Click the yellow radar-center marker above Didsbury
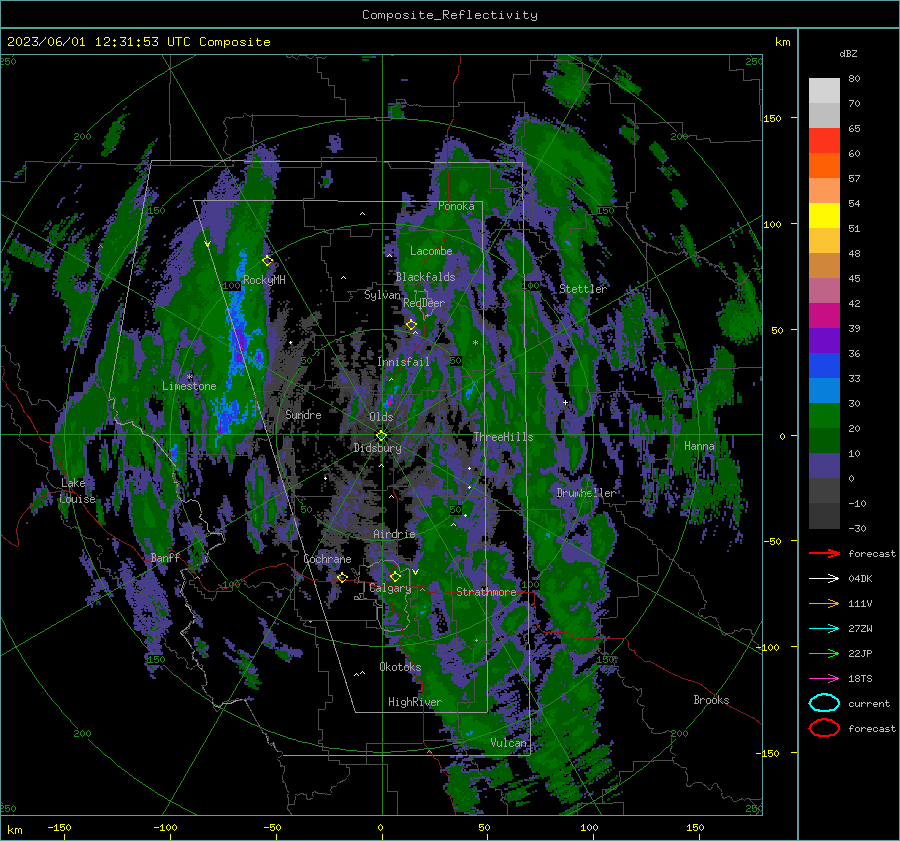 click(x=381, y=436)
